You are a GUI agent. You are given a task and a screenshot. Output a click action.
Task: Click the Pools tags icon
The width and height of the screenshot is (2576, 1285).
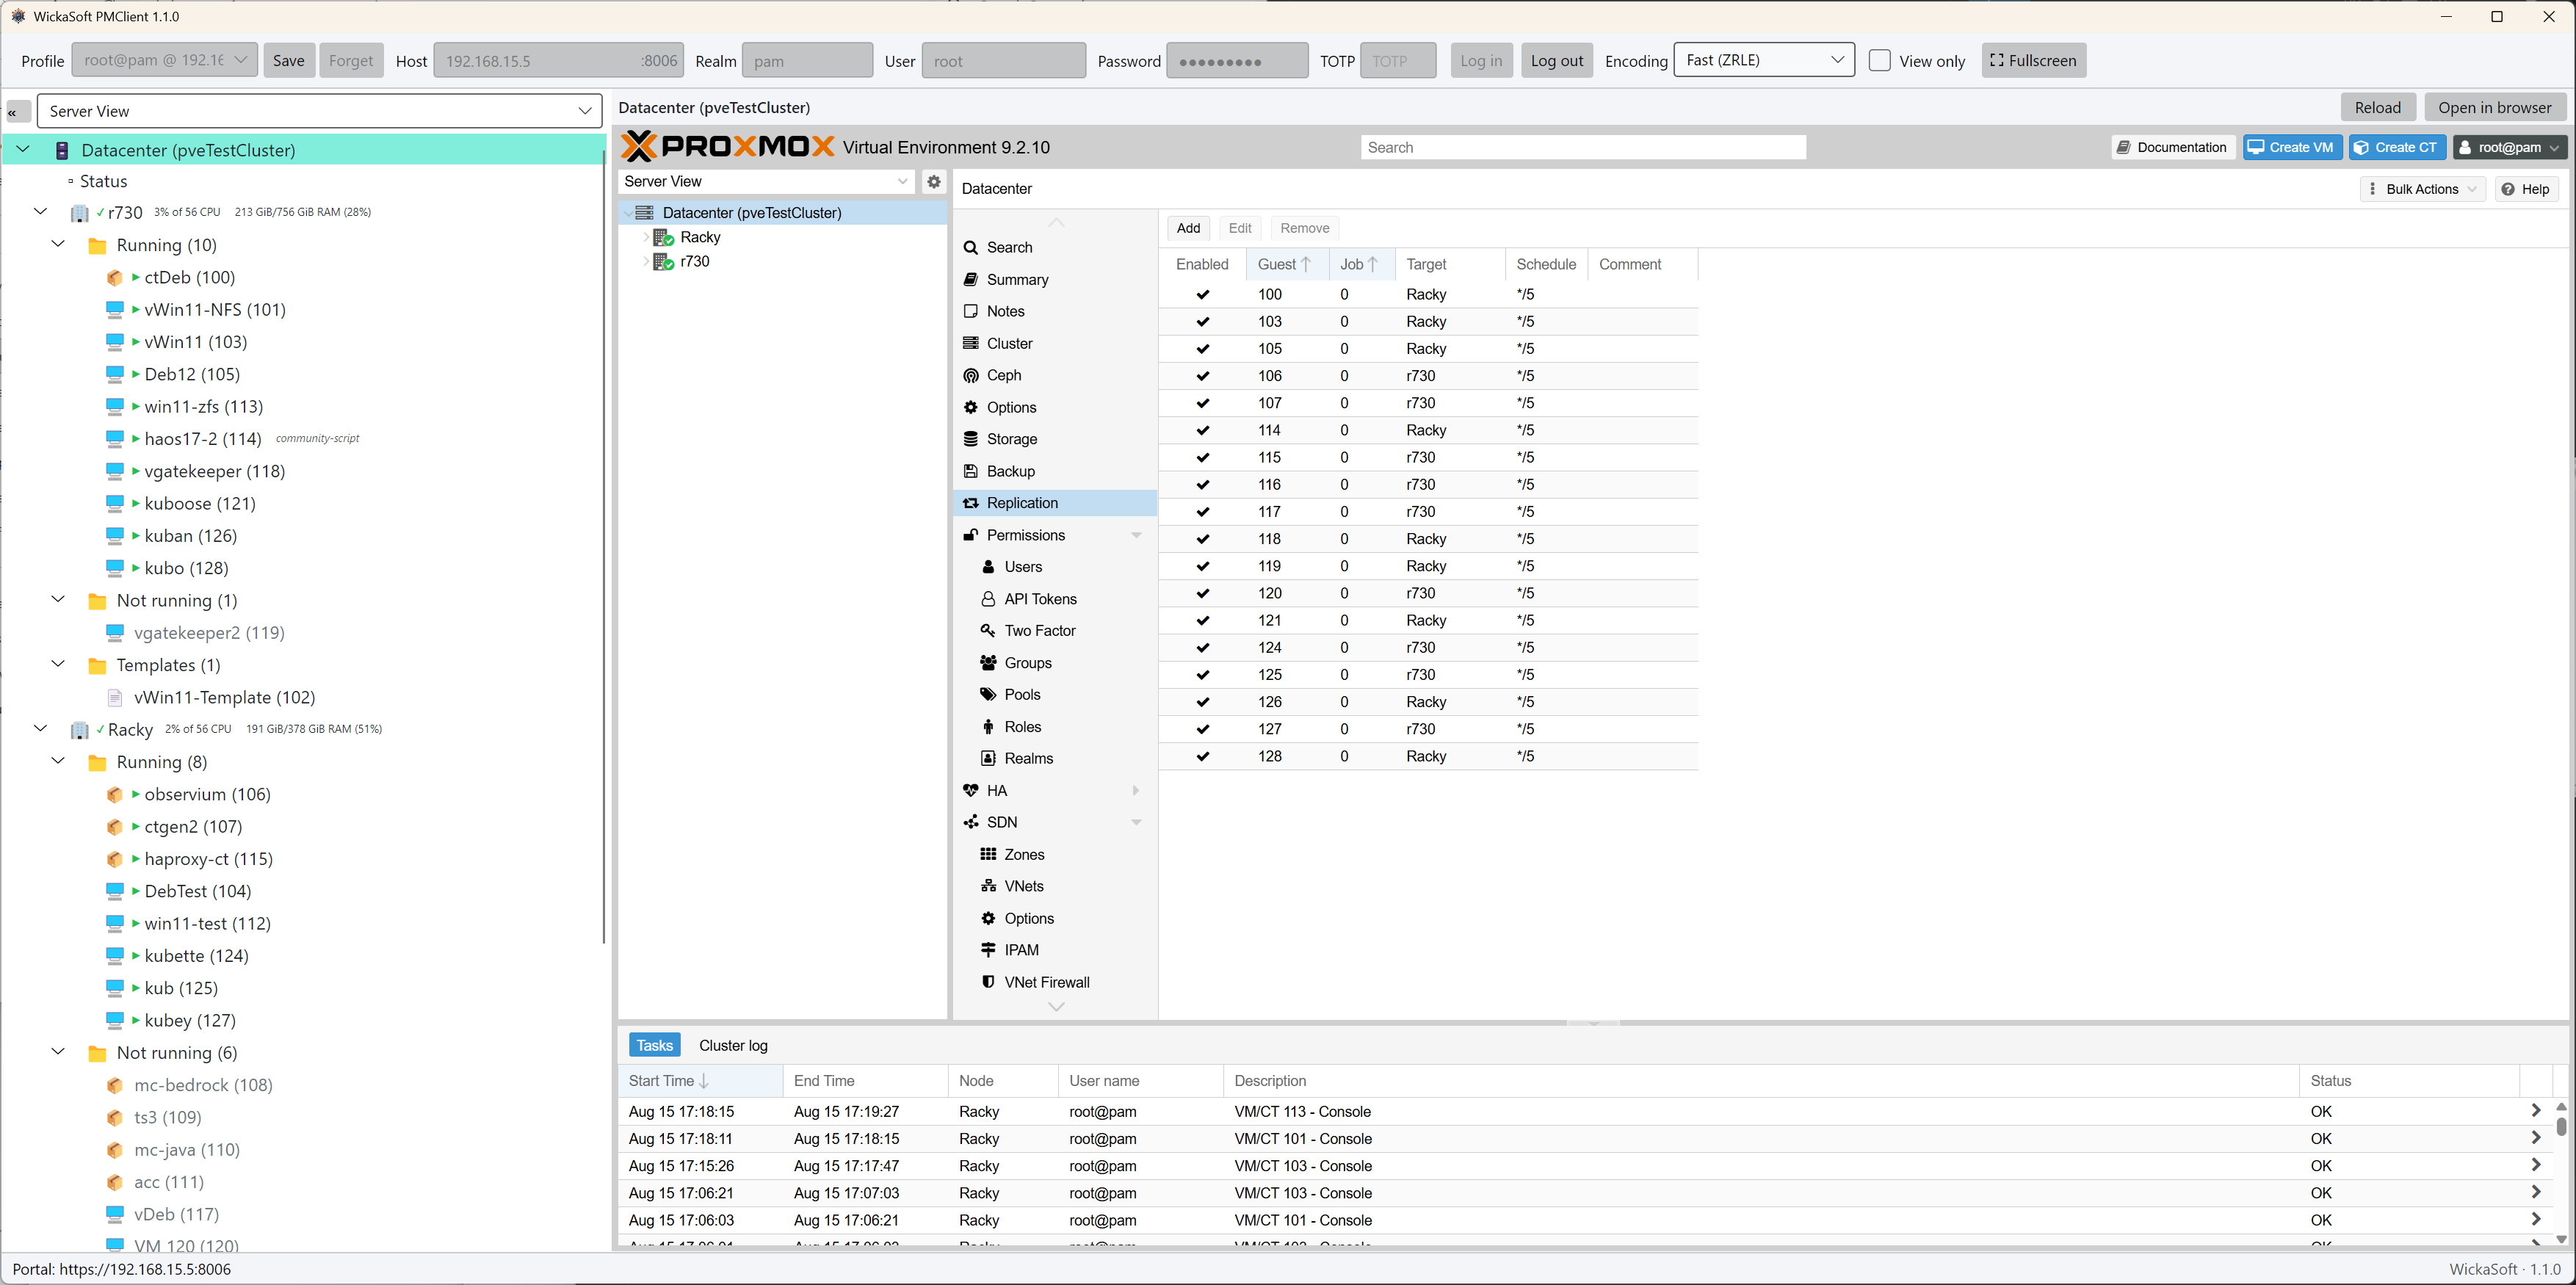pos(988,695)
